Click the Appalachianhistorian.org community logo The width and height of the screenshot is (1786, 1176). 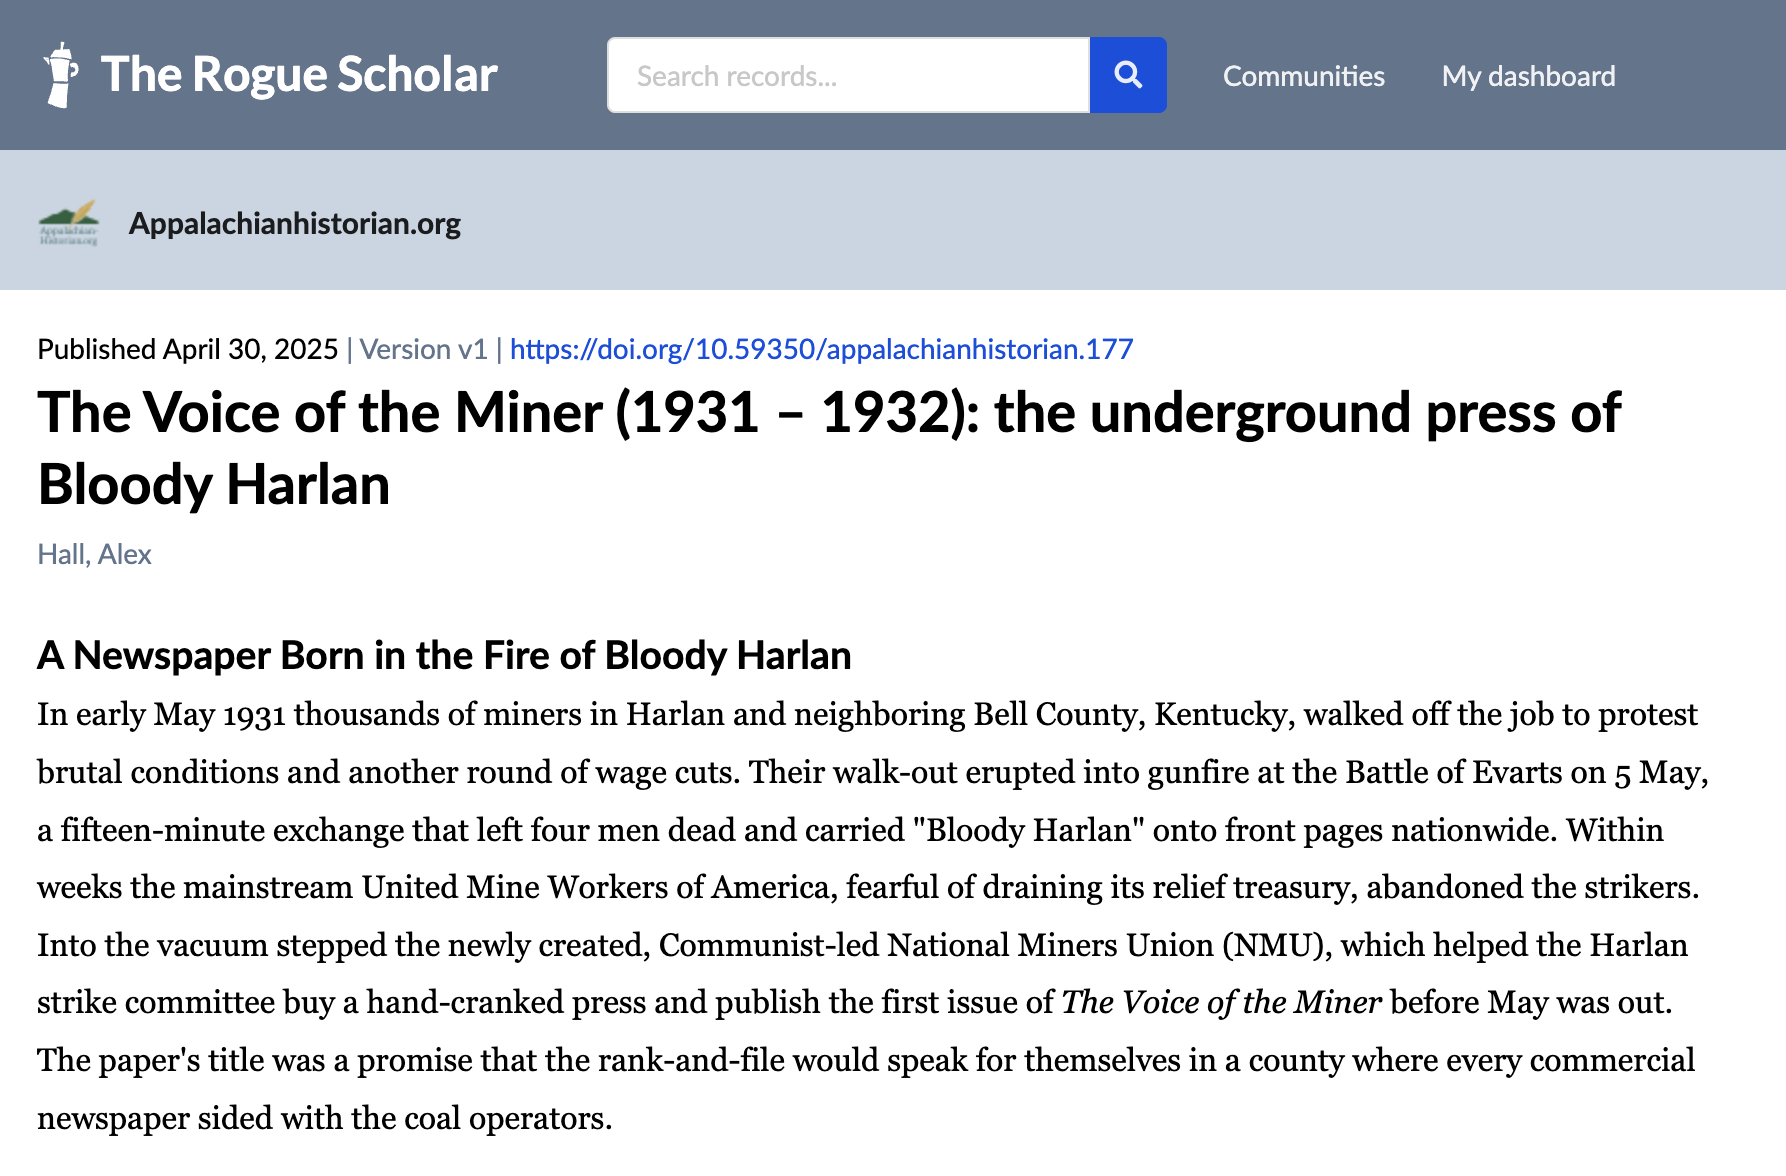69,223
